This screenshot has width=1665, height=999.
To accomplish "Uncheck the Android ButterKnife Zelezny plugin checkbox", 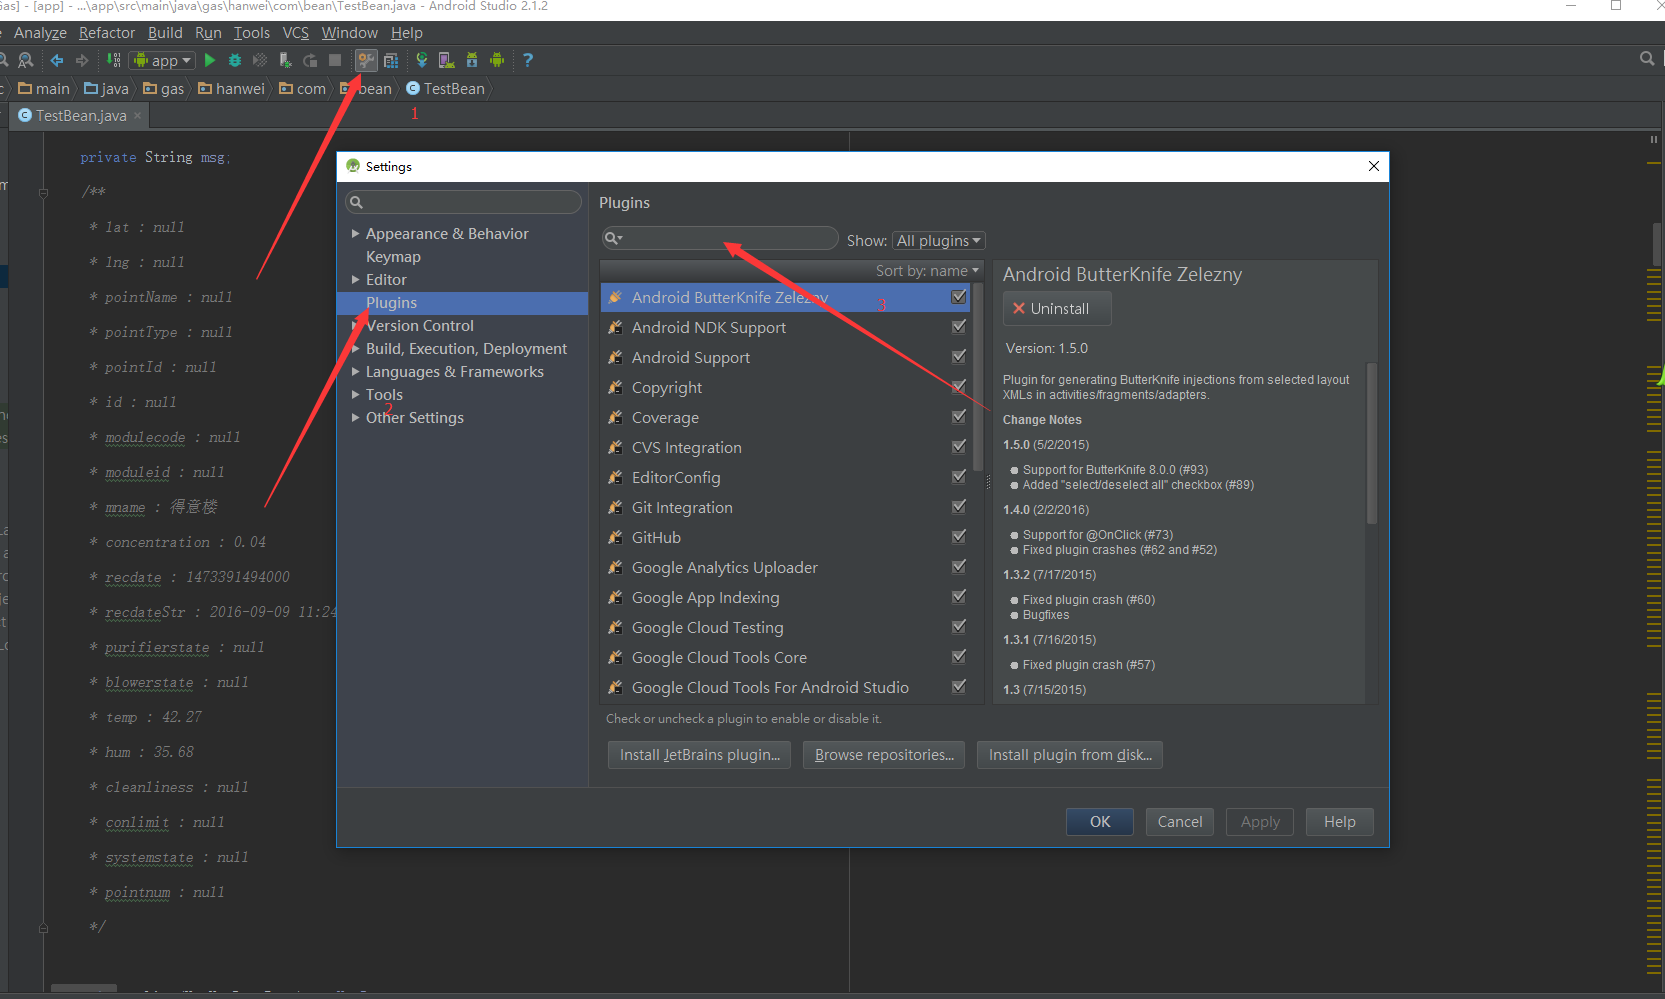I will pyautogui.click(x=959, y=297).
